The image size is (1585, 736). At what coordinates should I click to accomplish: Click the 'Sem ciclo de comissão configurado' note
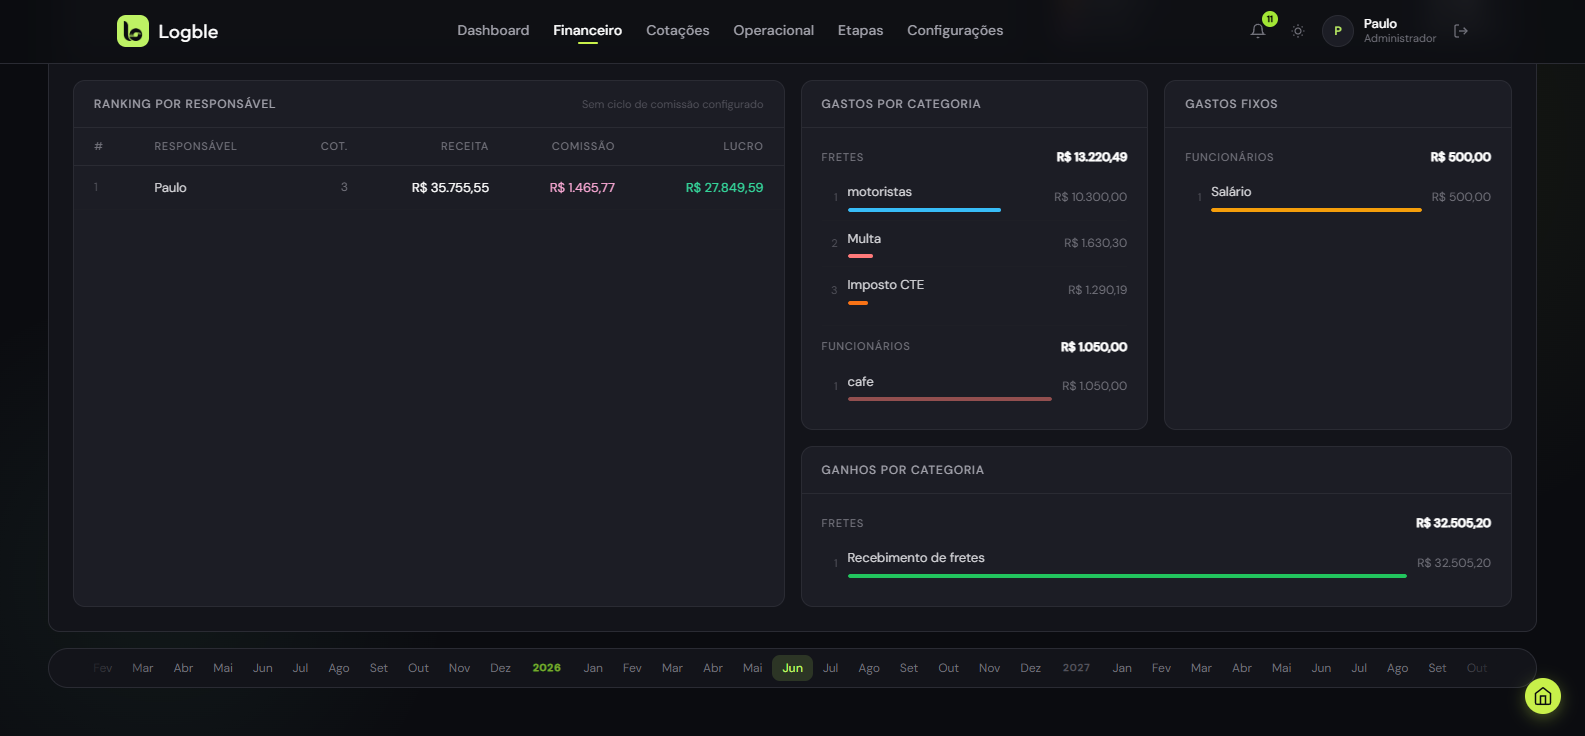click(x=673, y=104)
